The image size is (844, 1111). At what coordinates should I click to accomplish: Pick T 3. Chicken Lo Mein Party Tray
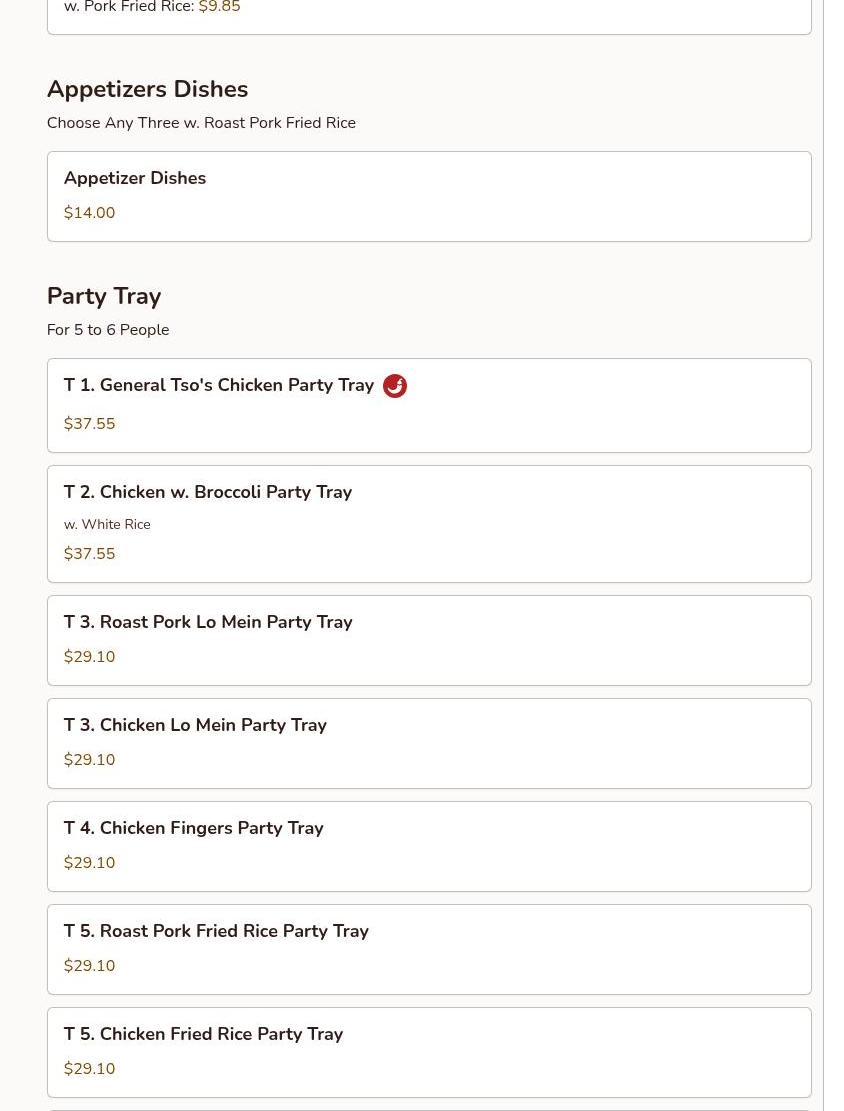tap(195, 725)
